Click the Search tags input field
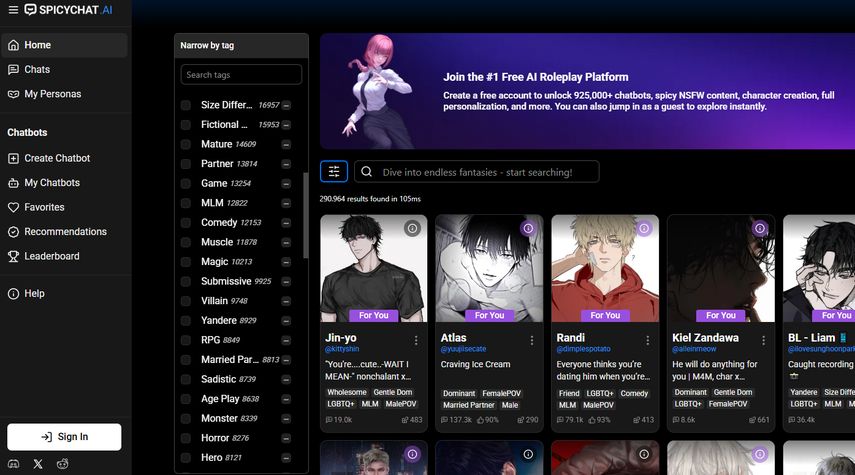This screenshot has width=855, height=475. (241, 75)
